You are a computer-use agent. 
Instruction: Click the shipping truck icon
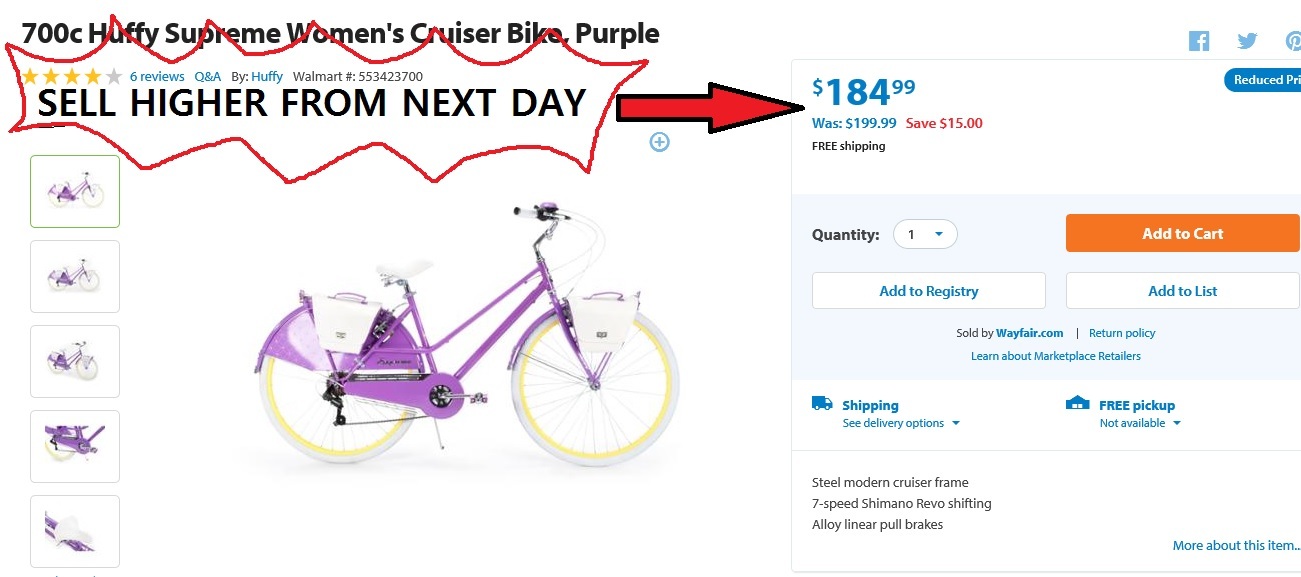coord(822,404)
